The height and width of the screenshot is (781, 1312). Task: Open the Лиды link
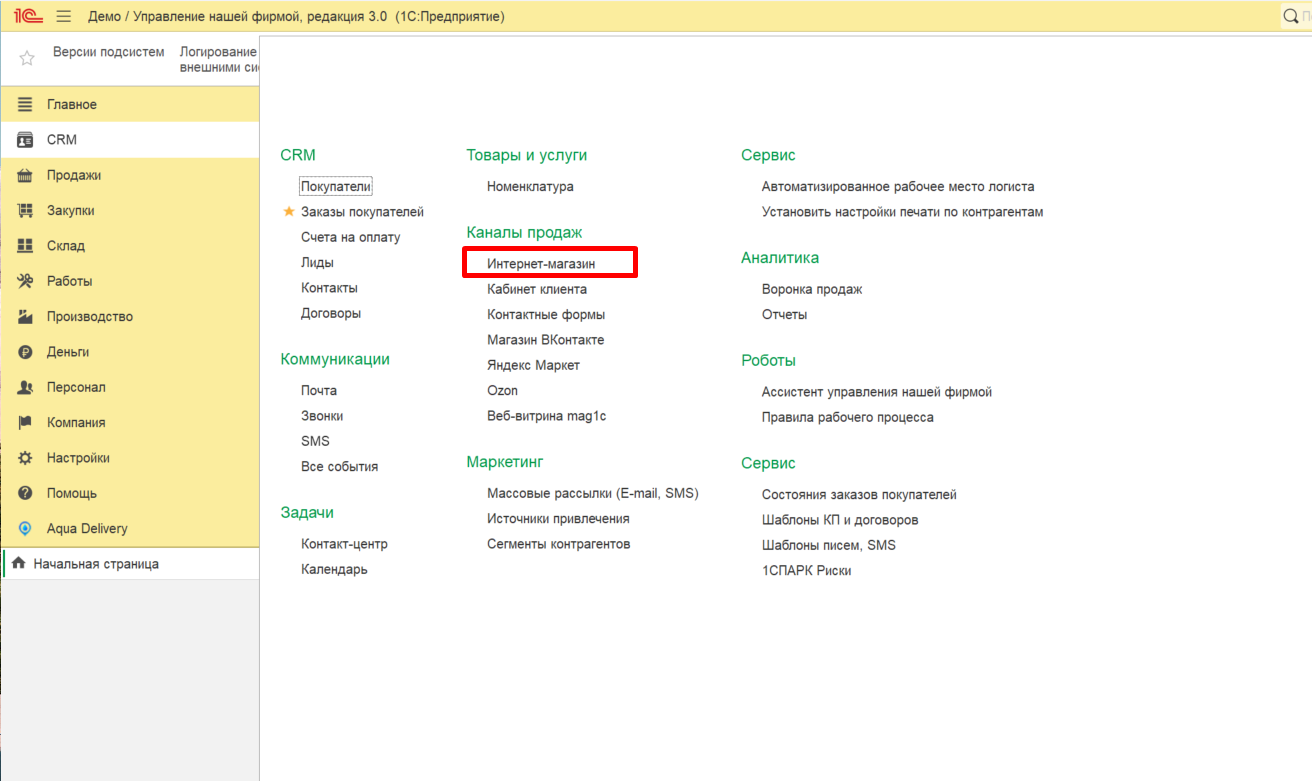coord(317,263)
